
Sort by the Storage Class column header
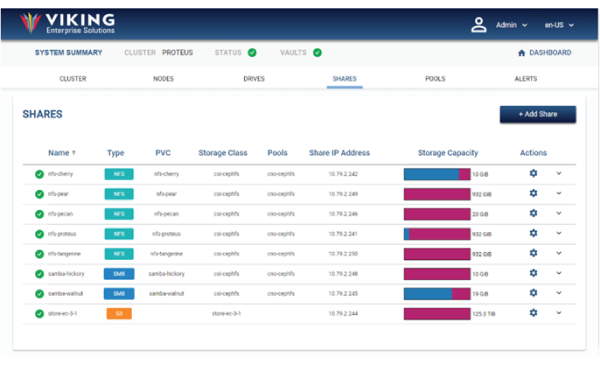pyautogui.click(x=223, y=153)
